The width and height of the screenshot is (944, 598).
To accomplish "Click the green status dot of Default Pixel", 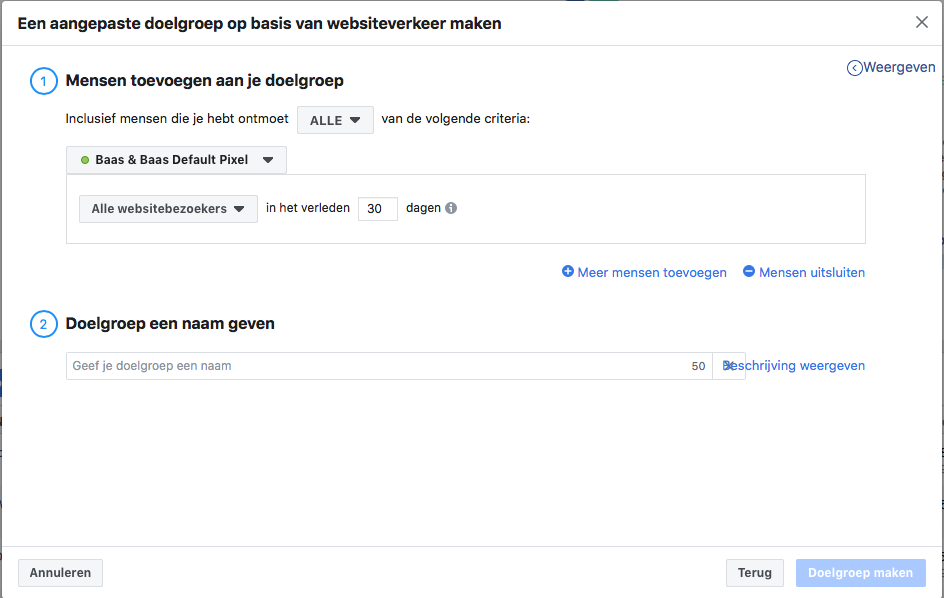I will pos(85,160).
